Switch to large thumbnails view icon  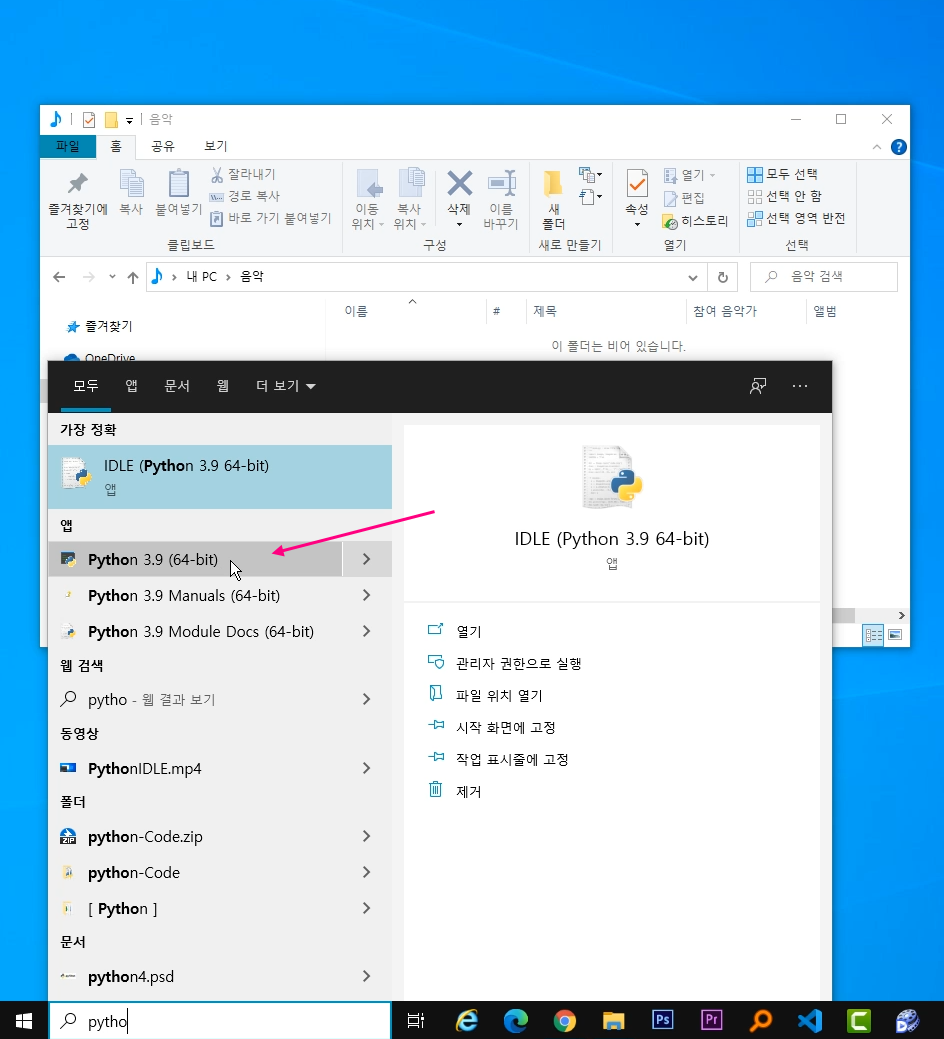click(x=895, y=635)
